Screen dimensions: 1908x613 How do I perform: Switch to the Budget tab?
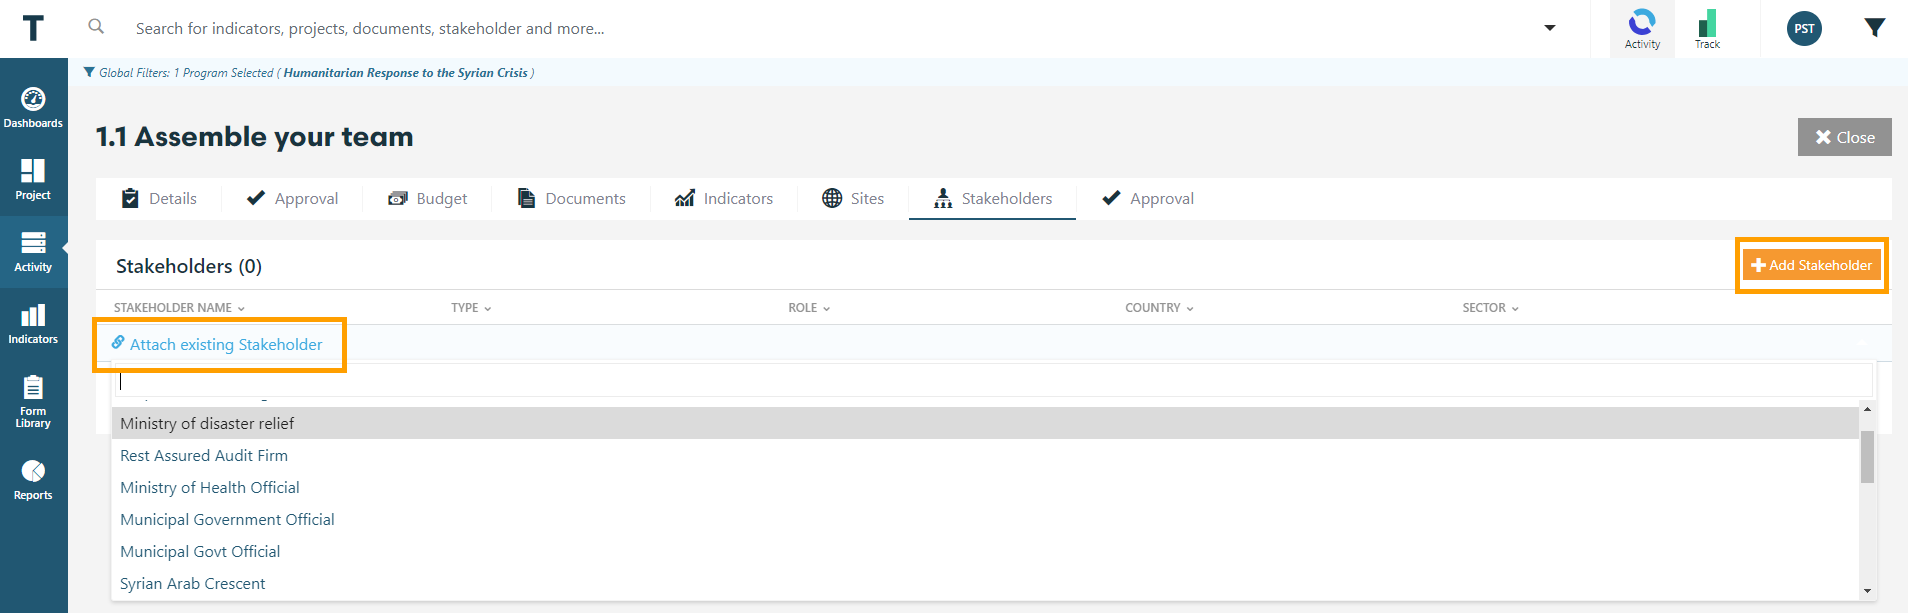[x=428, y=199]
